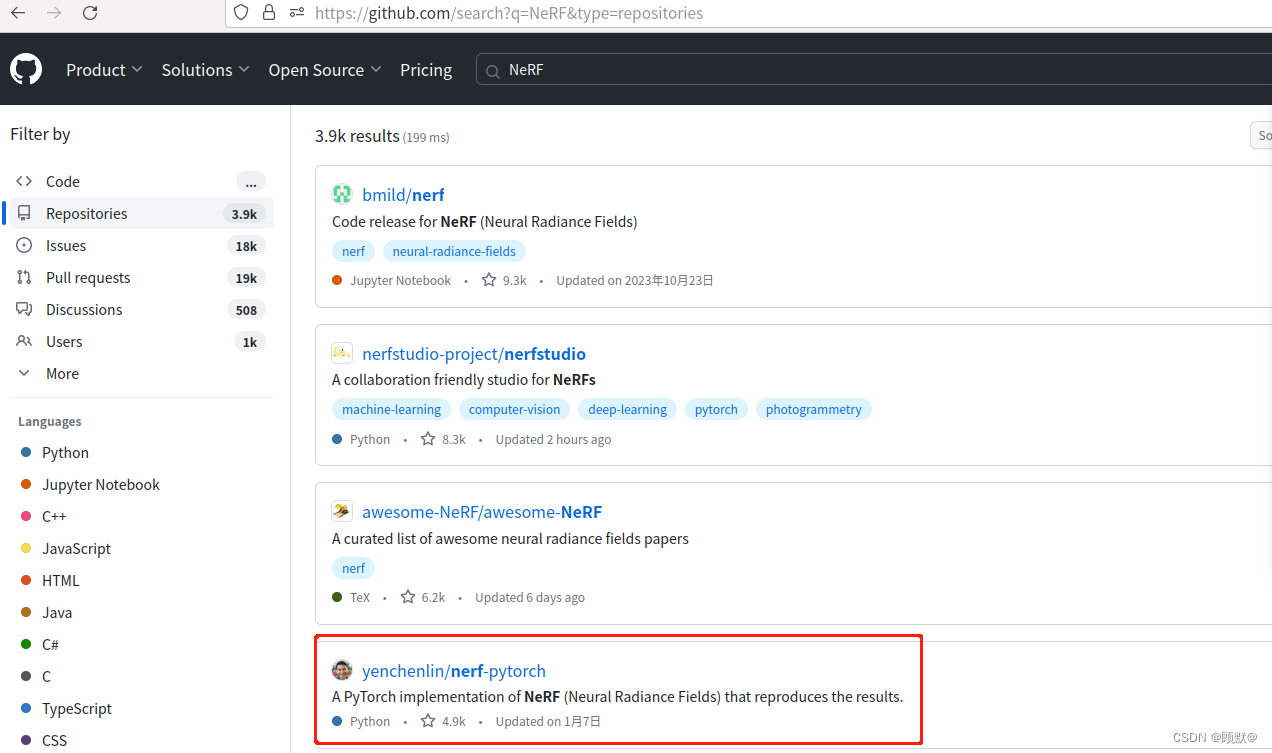The image size is (1272, 753).
Task: Filter results by Discussions
Action: (140, 309)
